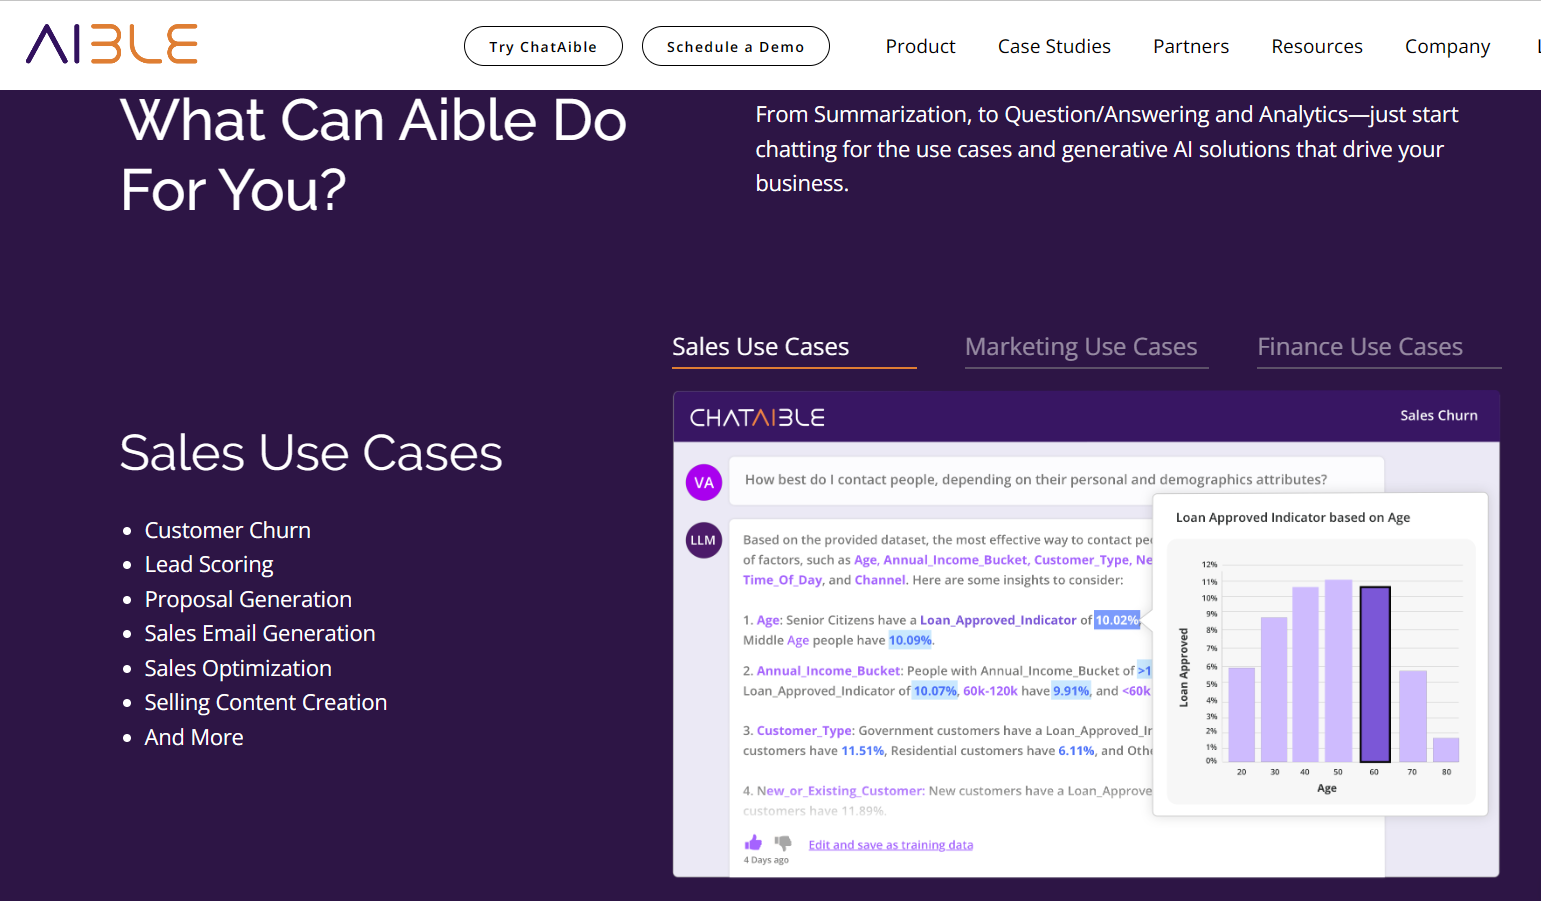Image resolution: width=1541 pixels, height=901 pixels.
Task: Click the Edit and save as training data link
Action: click(x=890, y=845)
